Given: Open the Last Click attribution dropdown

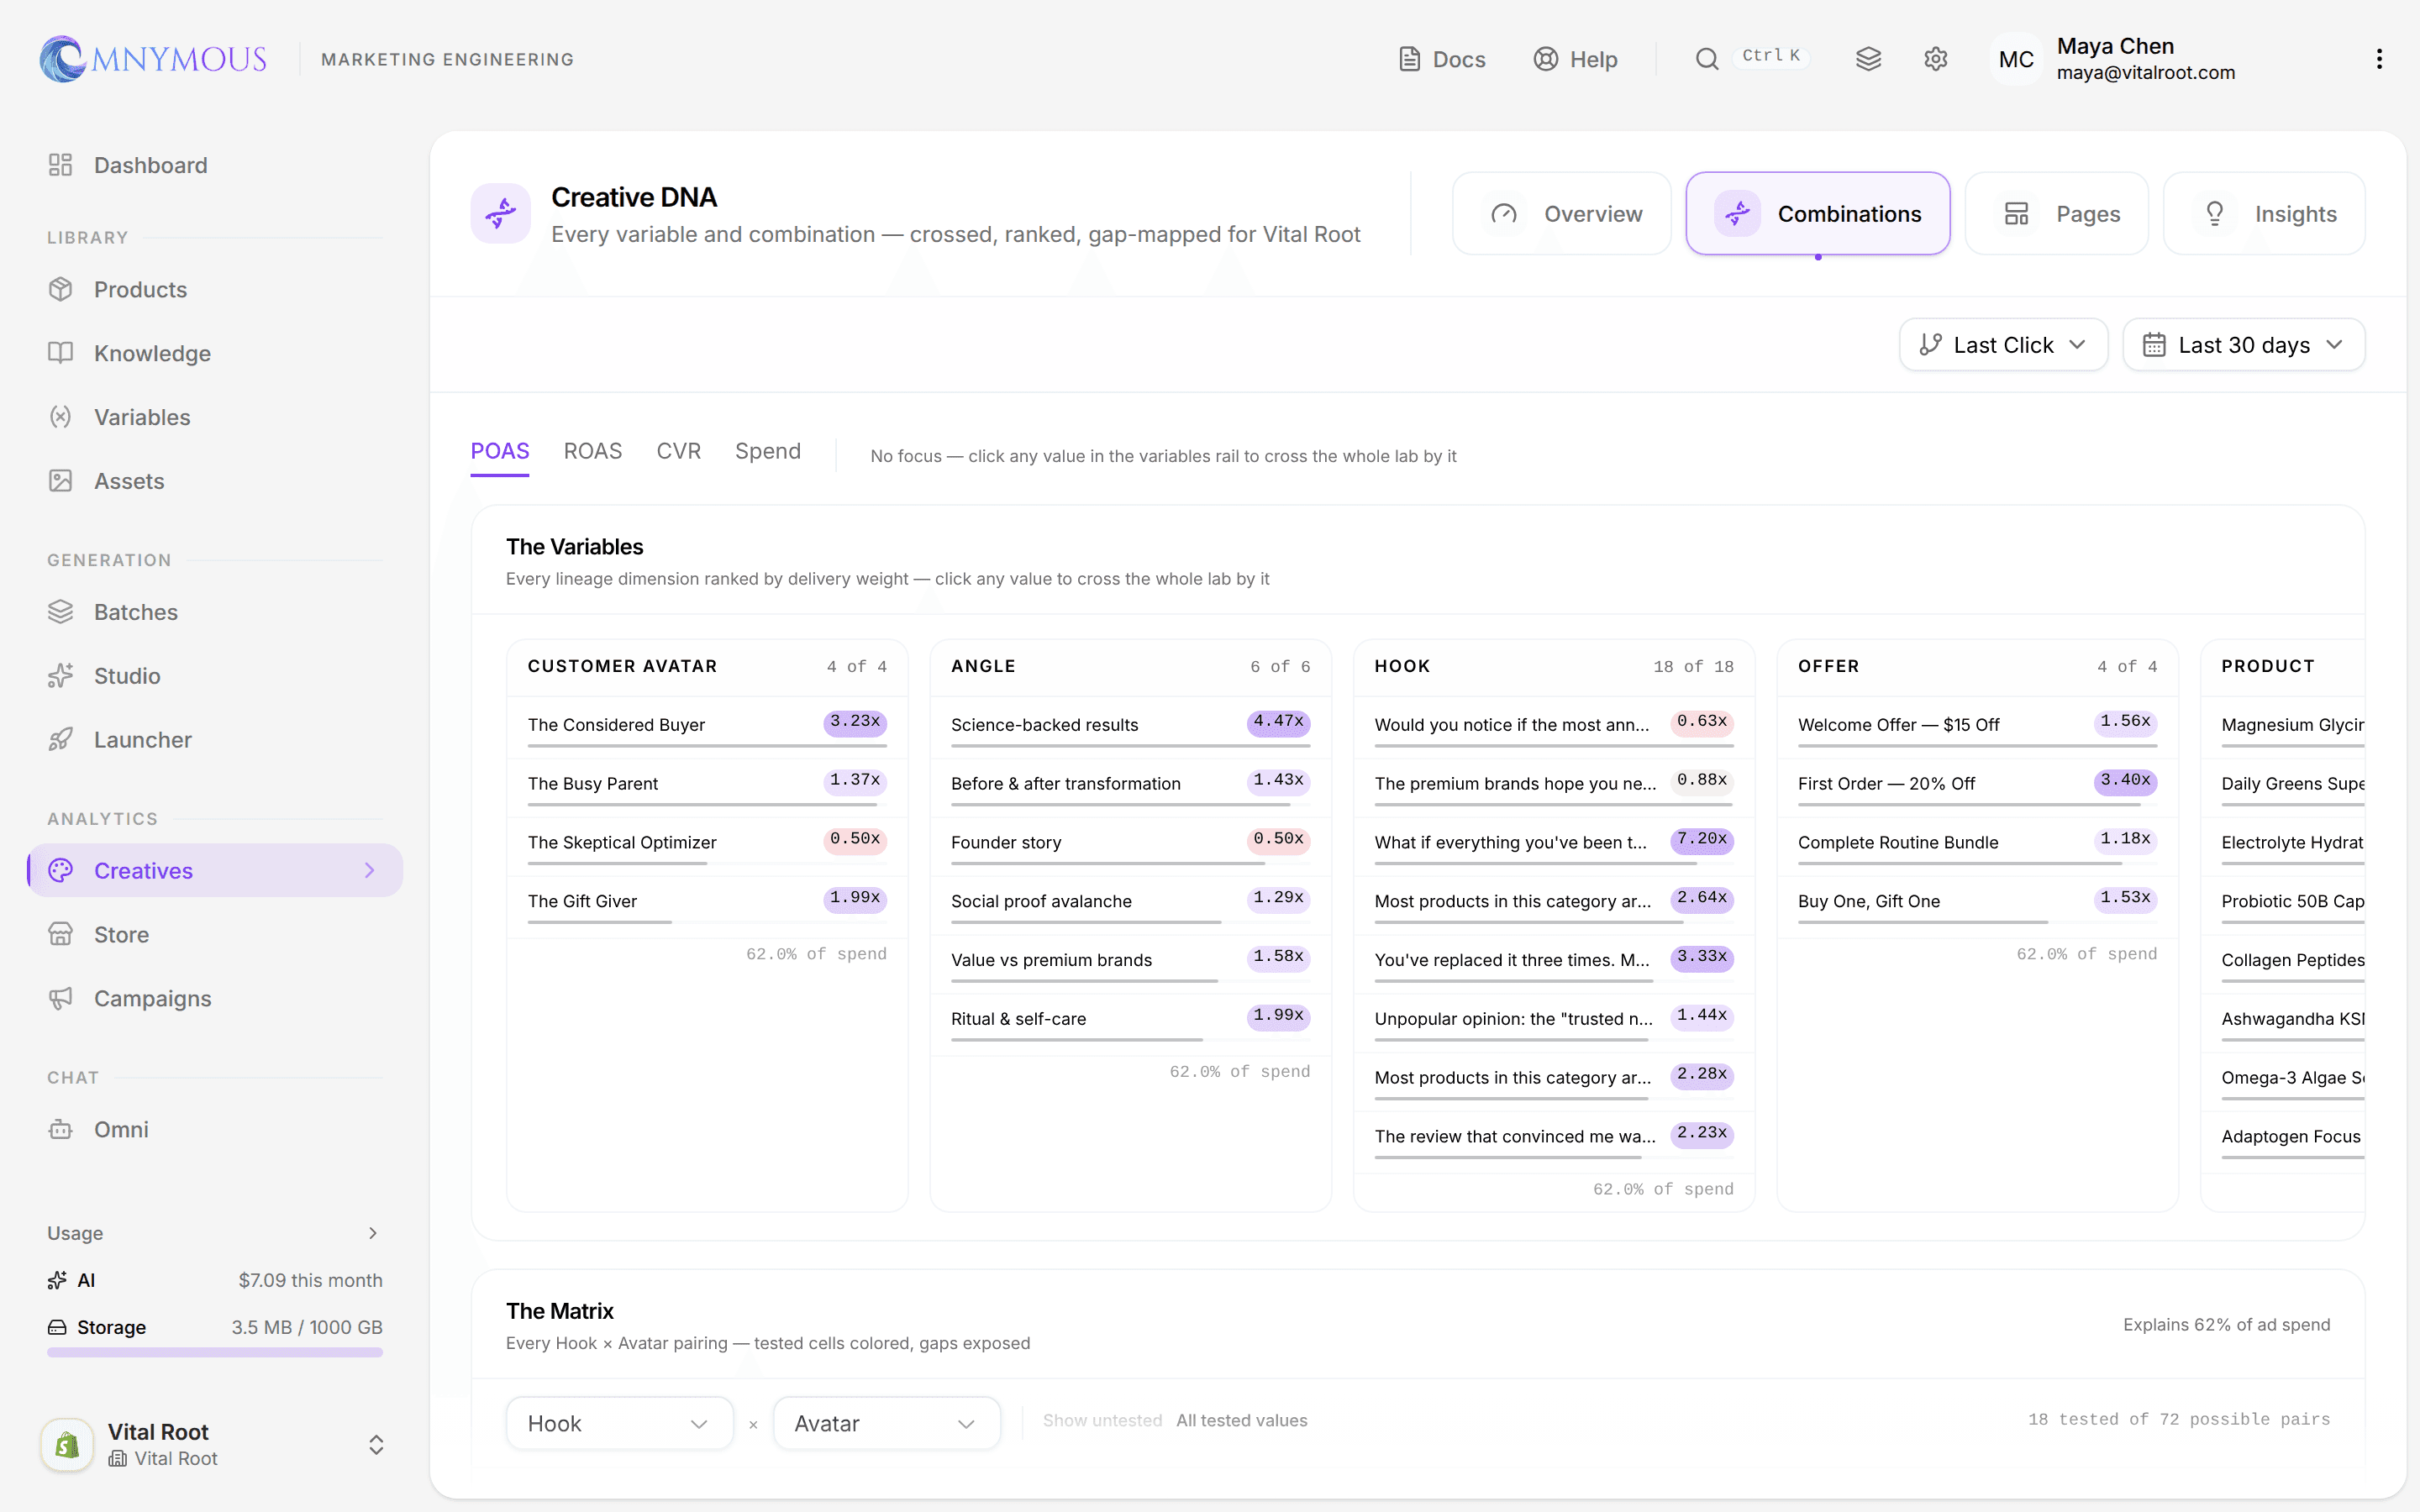Looking at the screenshot, I should pos(2003,345).
